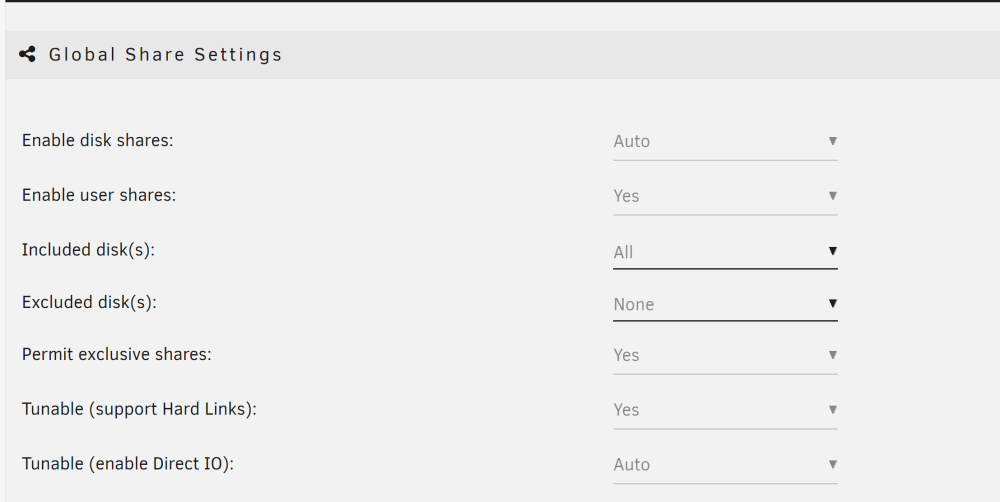Open the Enable user shares dropdown
The height and width of the screenshot is (502, 1000).
point(725,196)
